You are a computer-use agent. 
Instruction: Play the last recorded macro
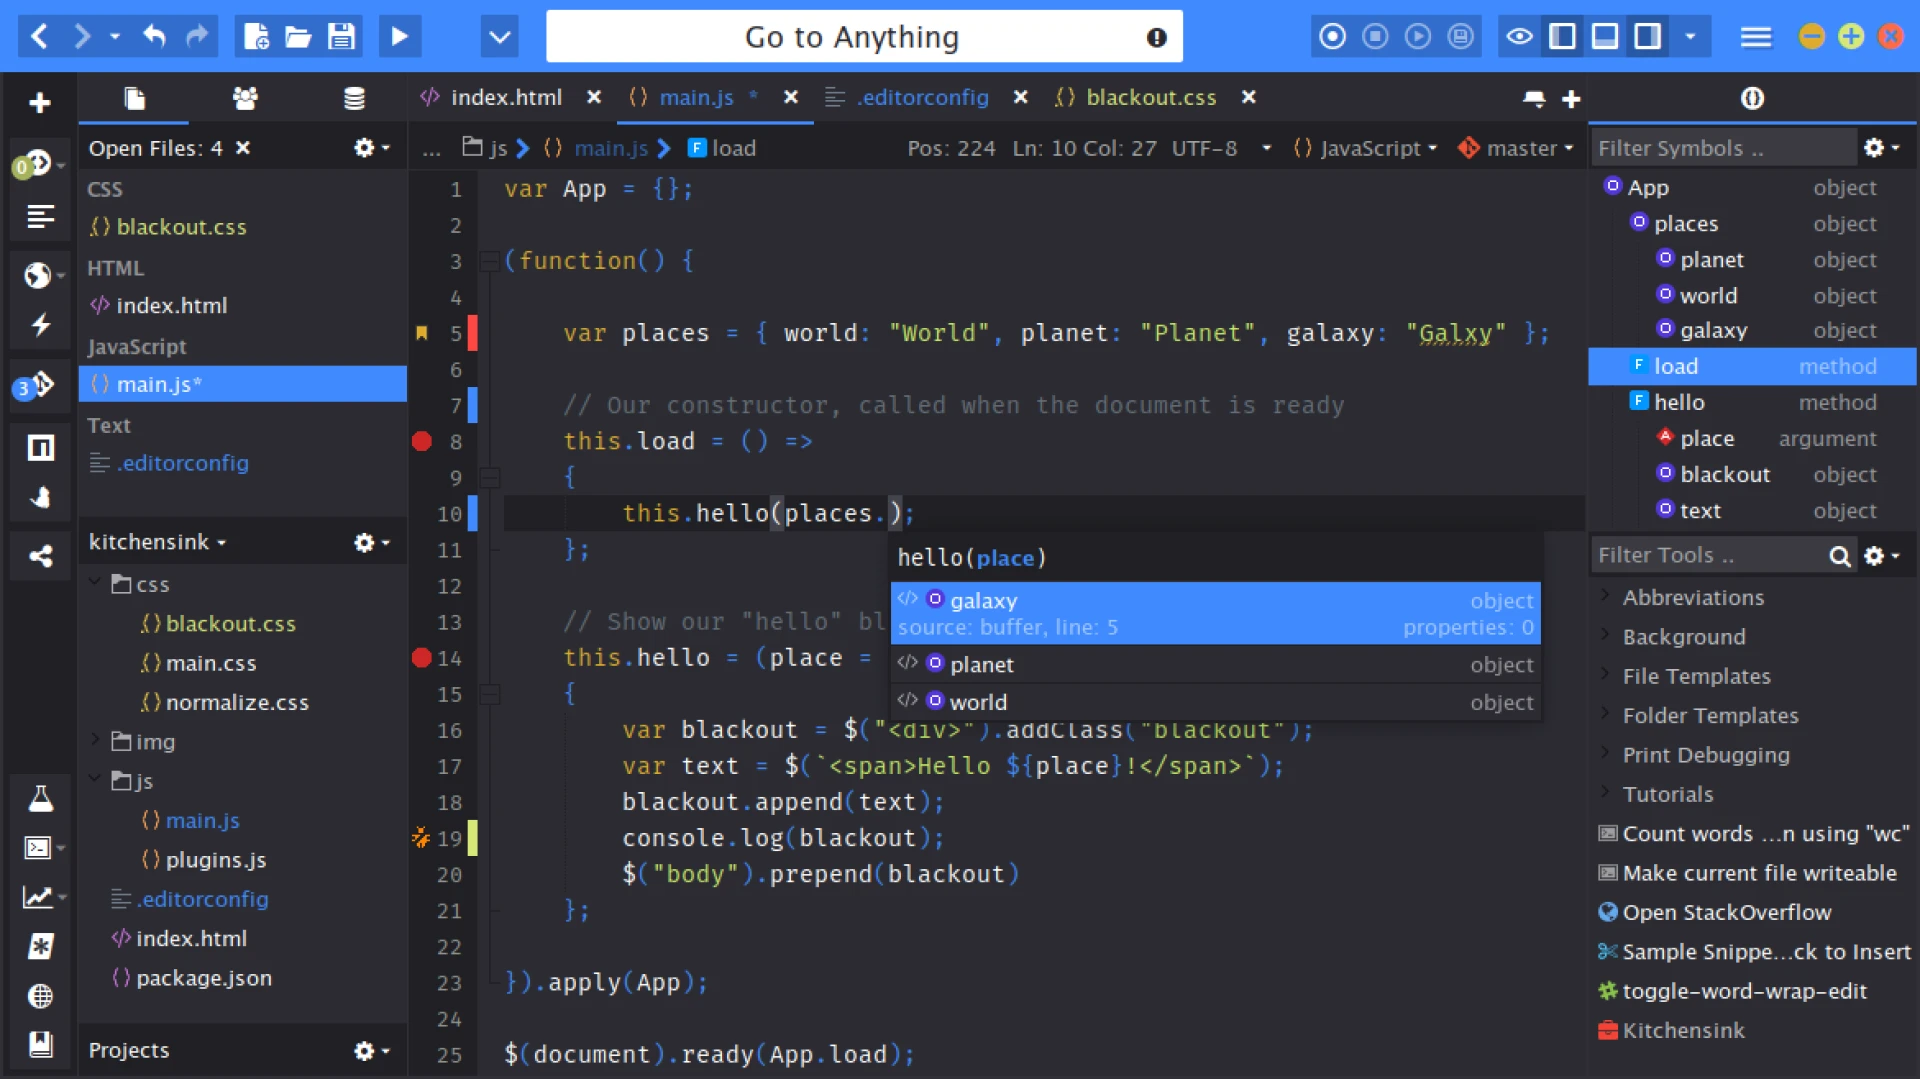[x=1418, y=36]
